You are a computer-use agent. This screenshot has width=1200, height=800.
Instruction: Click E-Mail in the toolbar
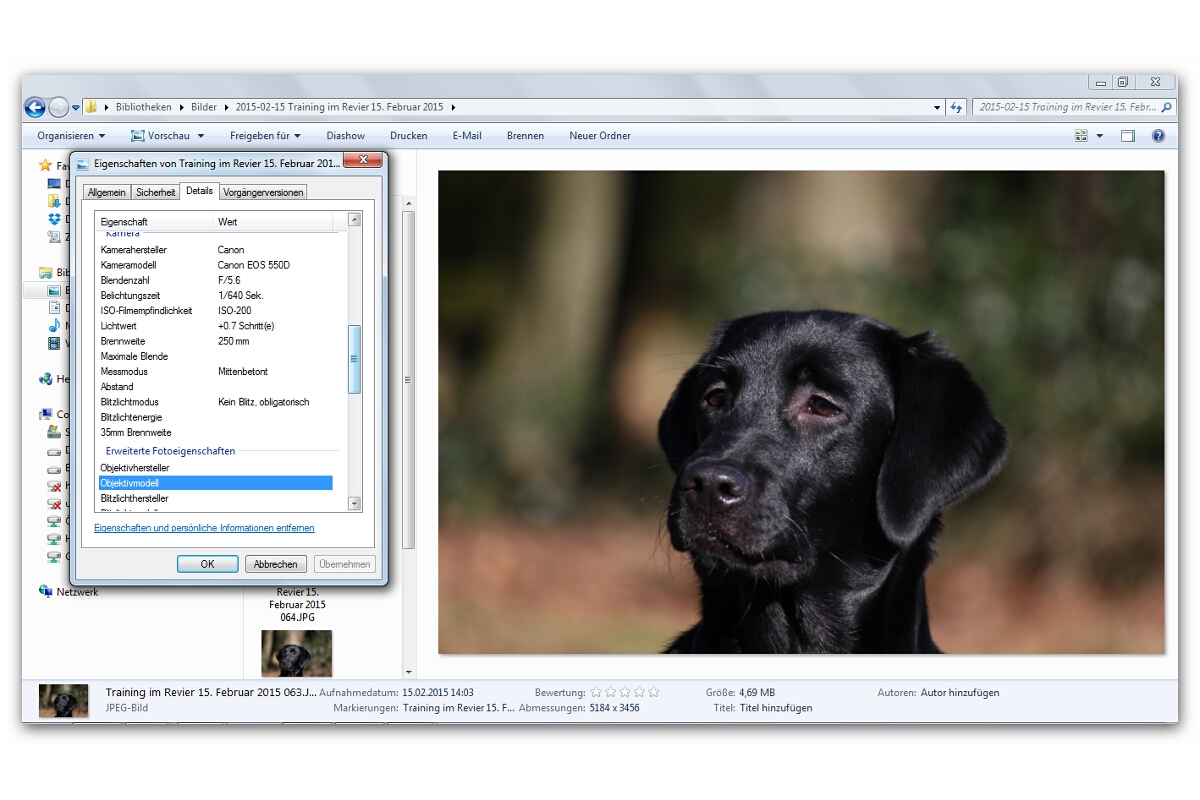click(467, 136)
